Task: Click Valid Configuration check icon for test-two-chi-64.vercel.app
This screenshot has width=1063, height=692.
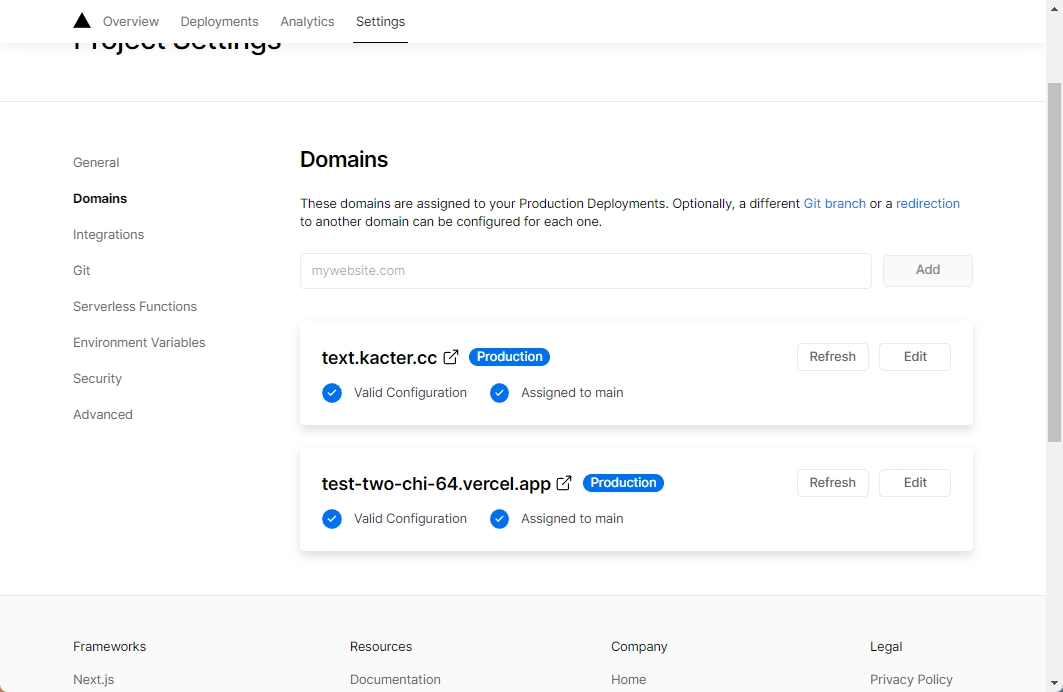Action: point(332,519)
